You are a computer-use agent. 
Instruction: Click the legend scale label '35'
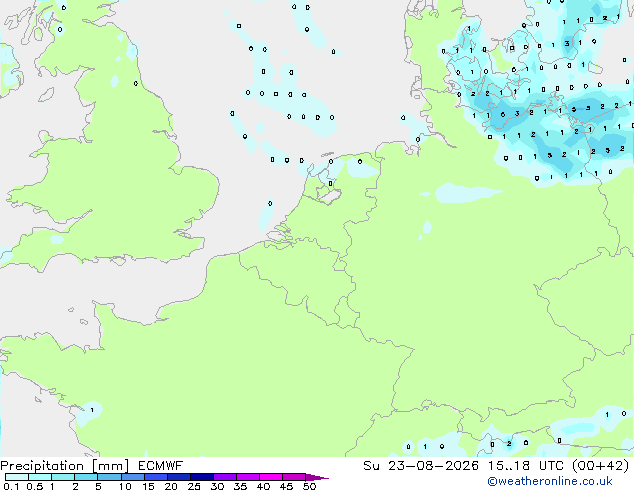pyautogui.click(x=241, y=486)
